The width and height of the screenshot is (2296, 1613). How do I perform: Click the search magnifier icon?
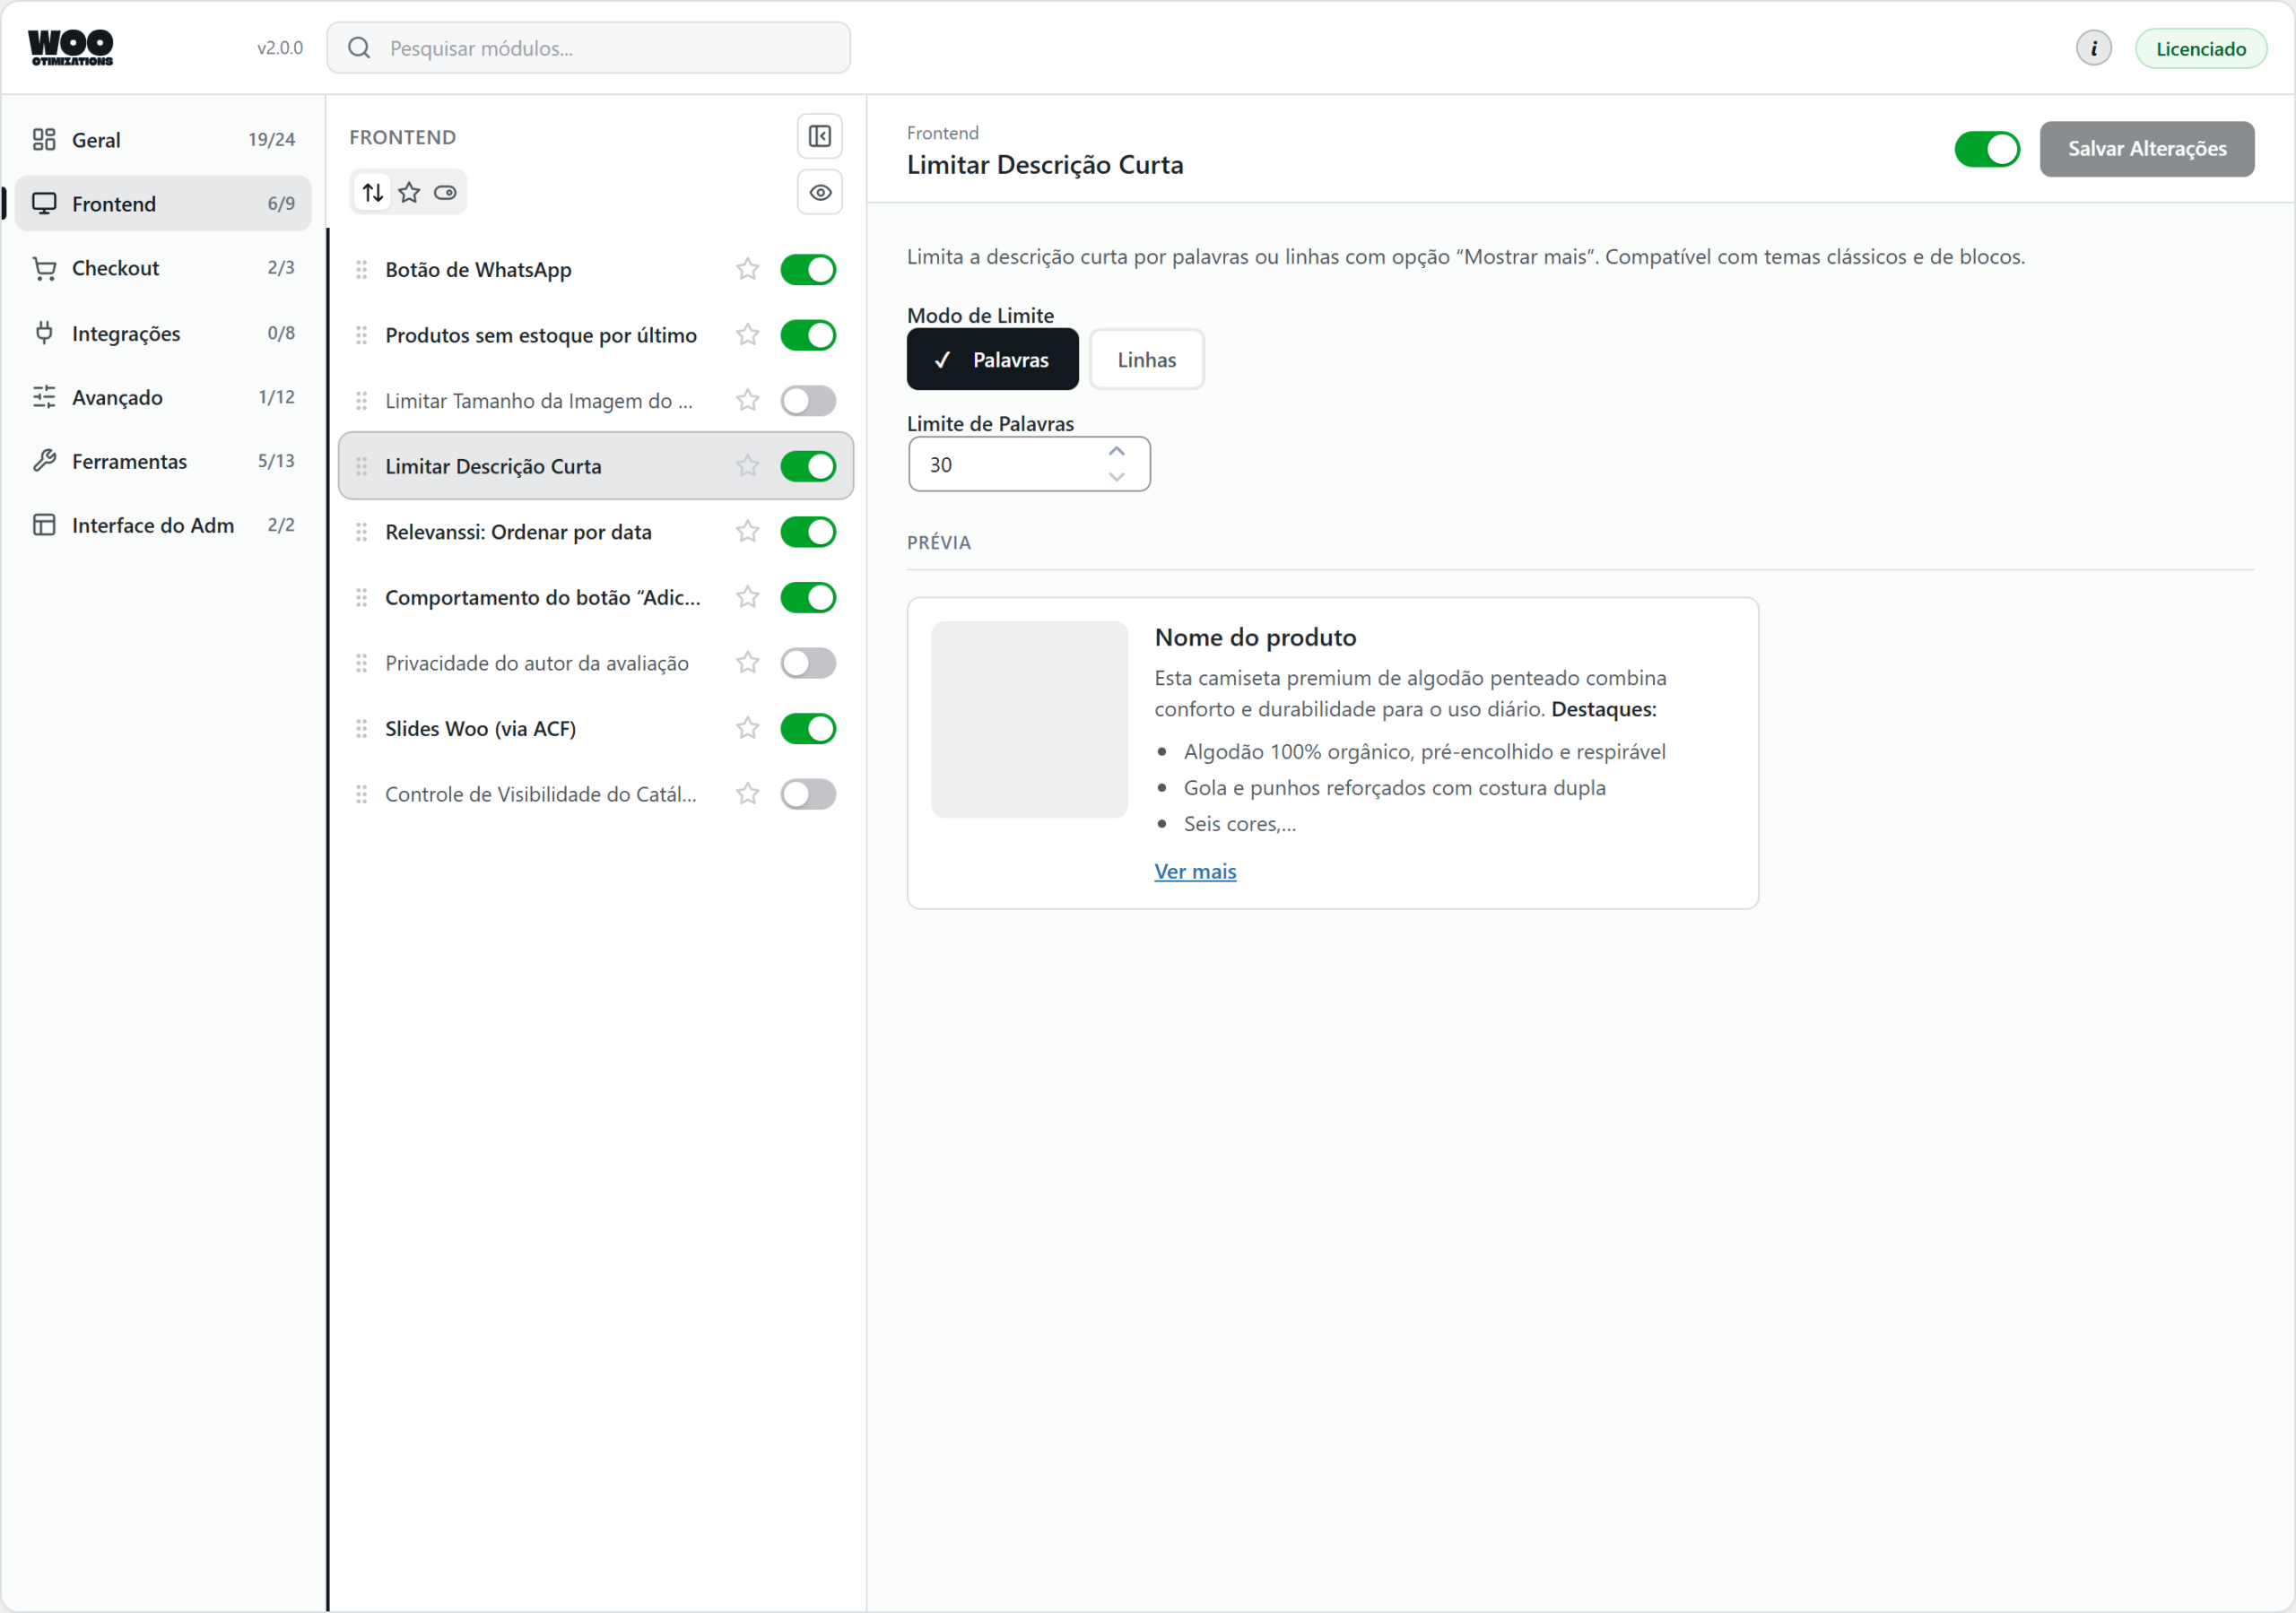359,48
